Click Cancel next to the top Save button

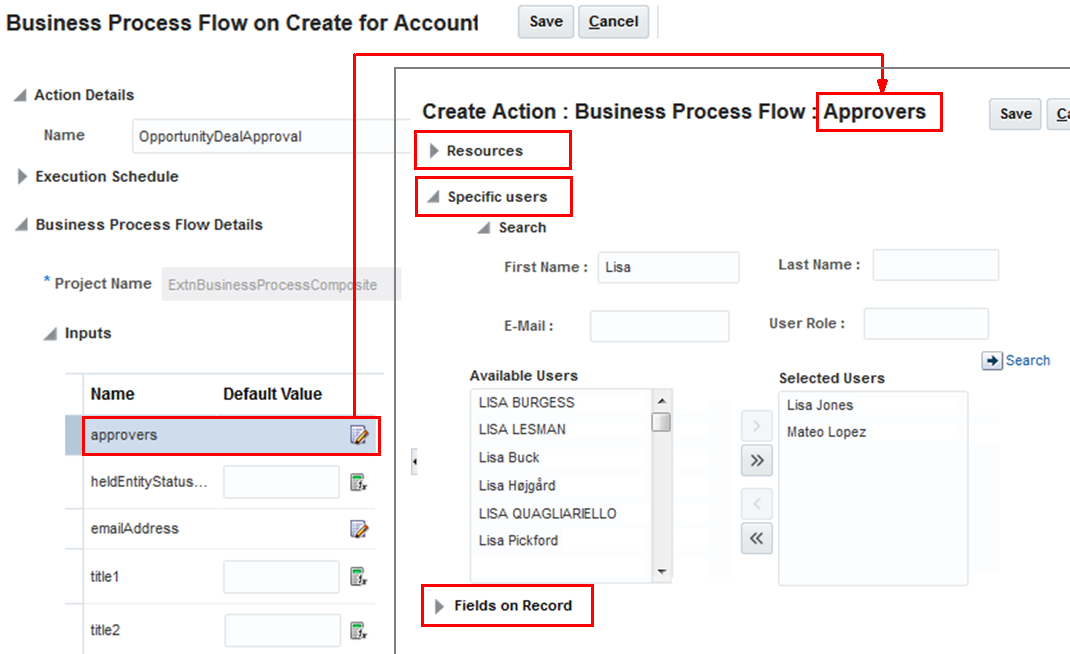613,21
